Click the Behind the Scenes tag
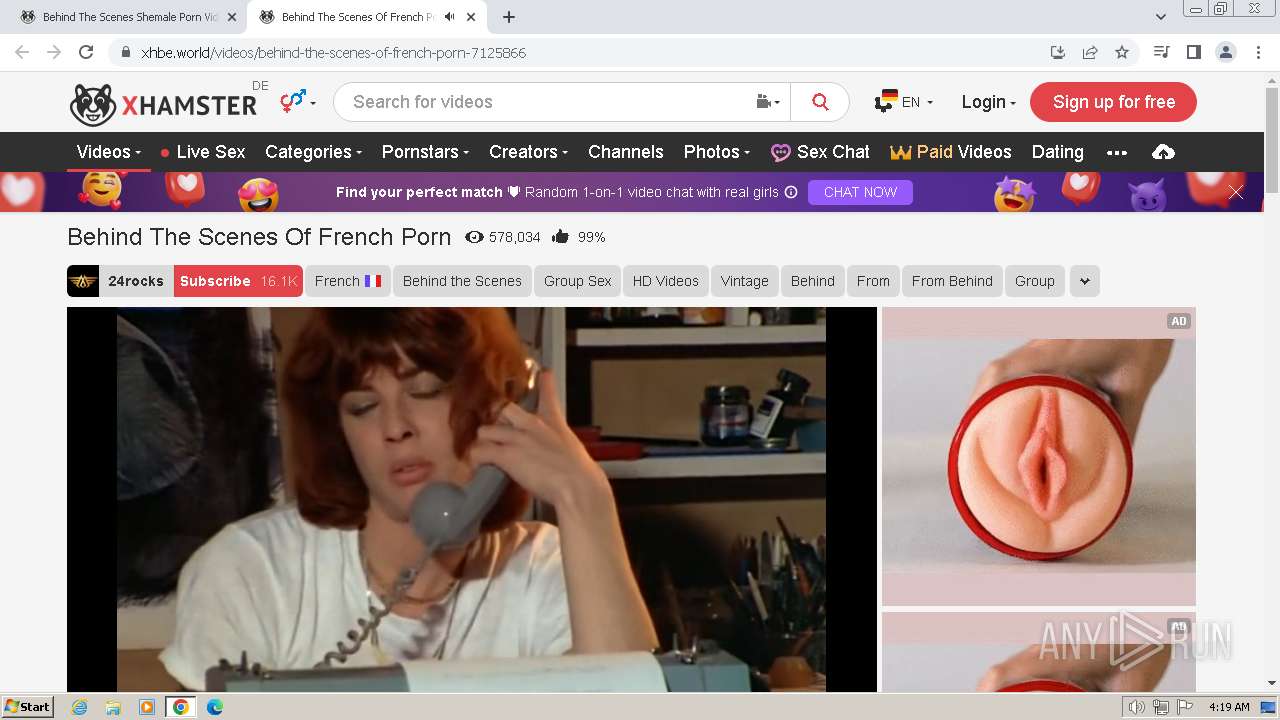 tap(462, 281)
